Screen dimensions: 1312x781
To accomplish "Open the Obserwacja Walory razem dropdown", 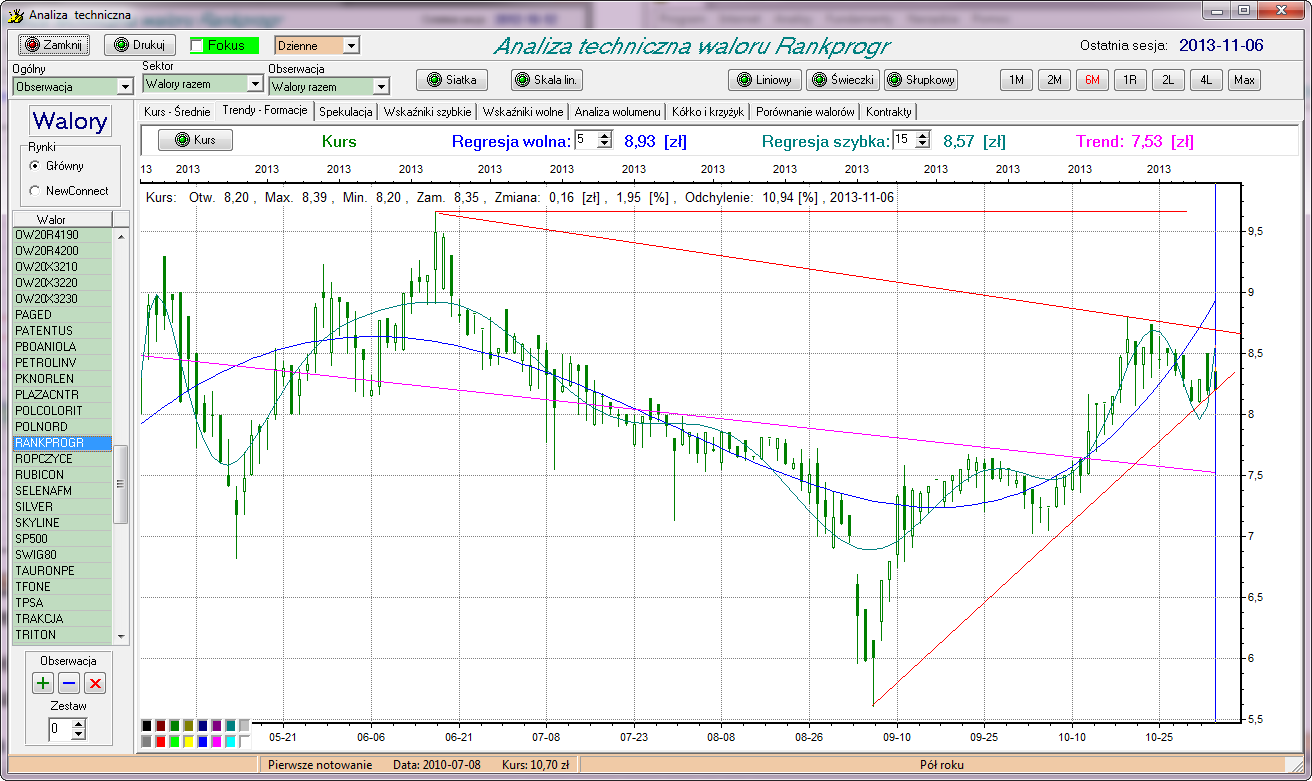I will coord(381,87).
